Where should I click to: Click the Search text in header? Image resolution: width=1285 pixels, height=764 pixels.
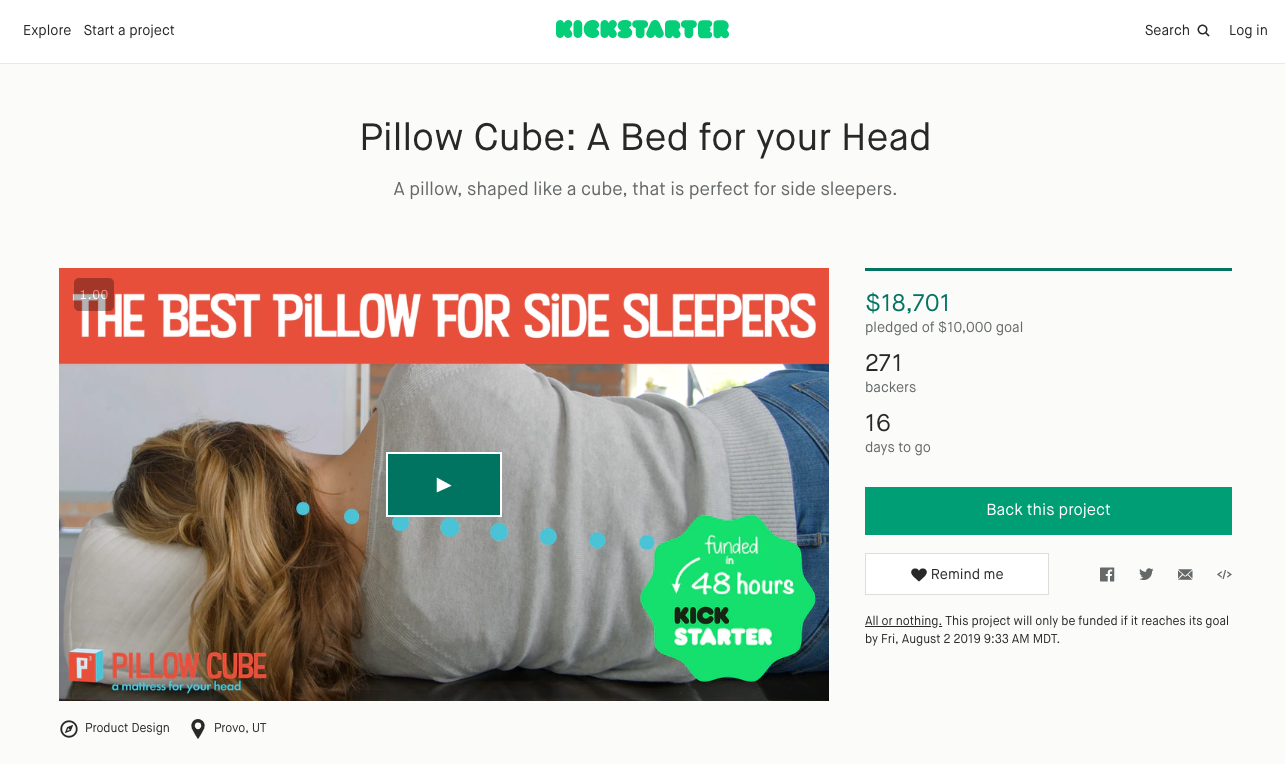tap(1167, 30)
